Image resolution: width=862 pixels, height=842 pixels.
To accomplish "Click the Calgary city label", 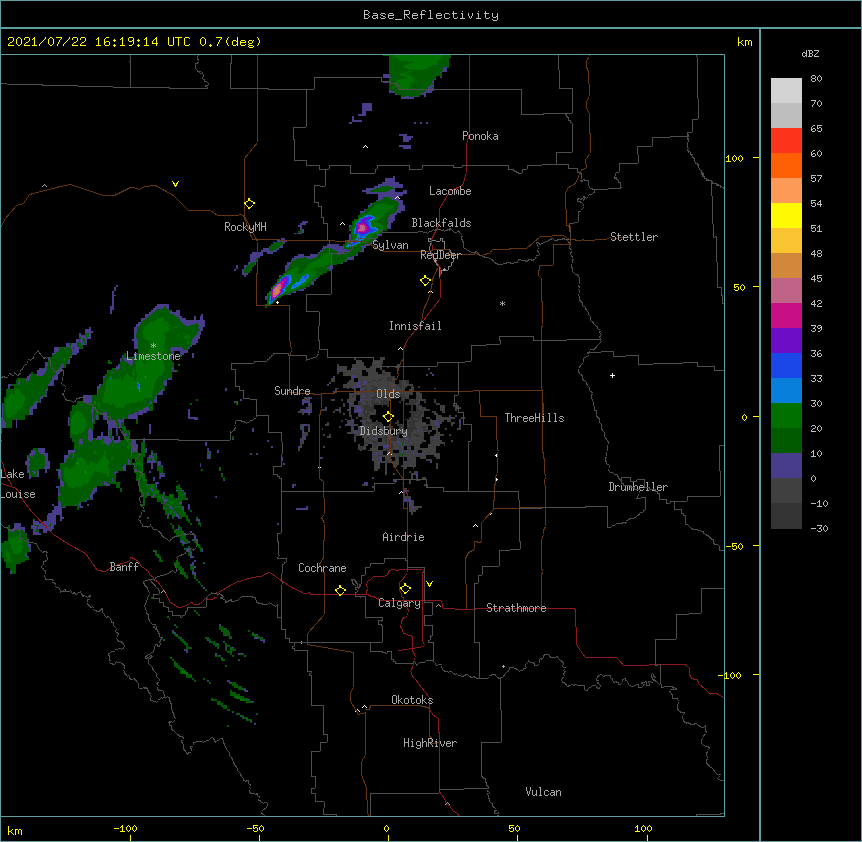I will 399,603.
